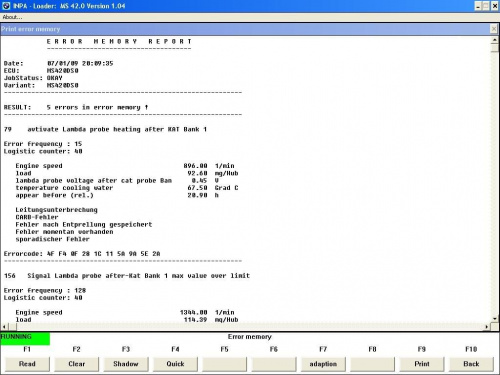Viewport: 500px width, 375px height.
Task: Click the RUNNING status indicator
Action: tap(25, 338)
